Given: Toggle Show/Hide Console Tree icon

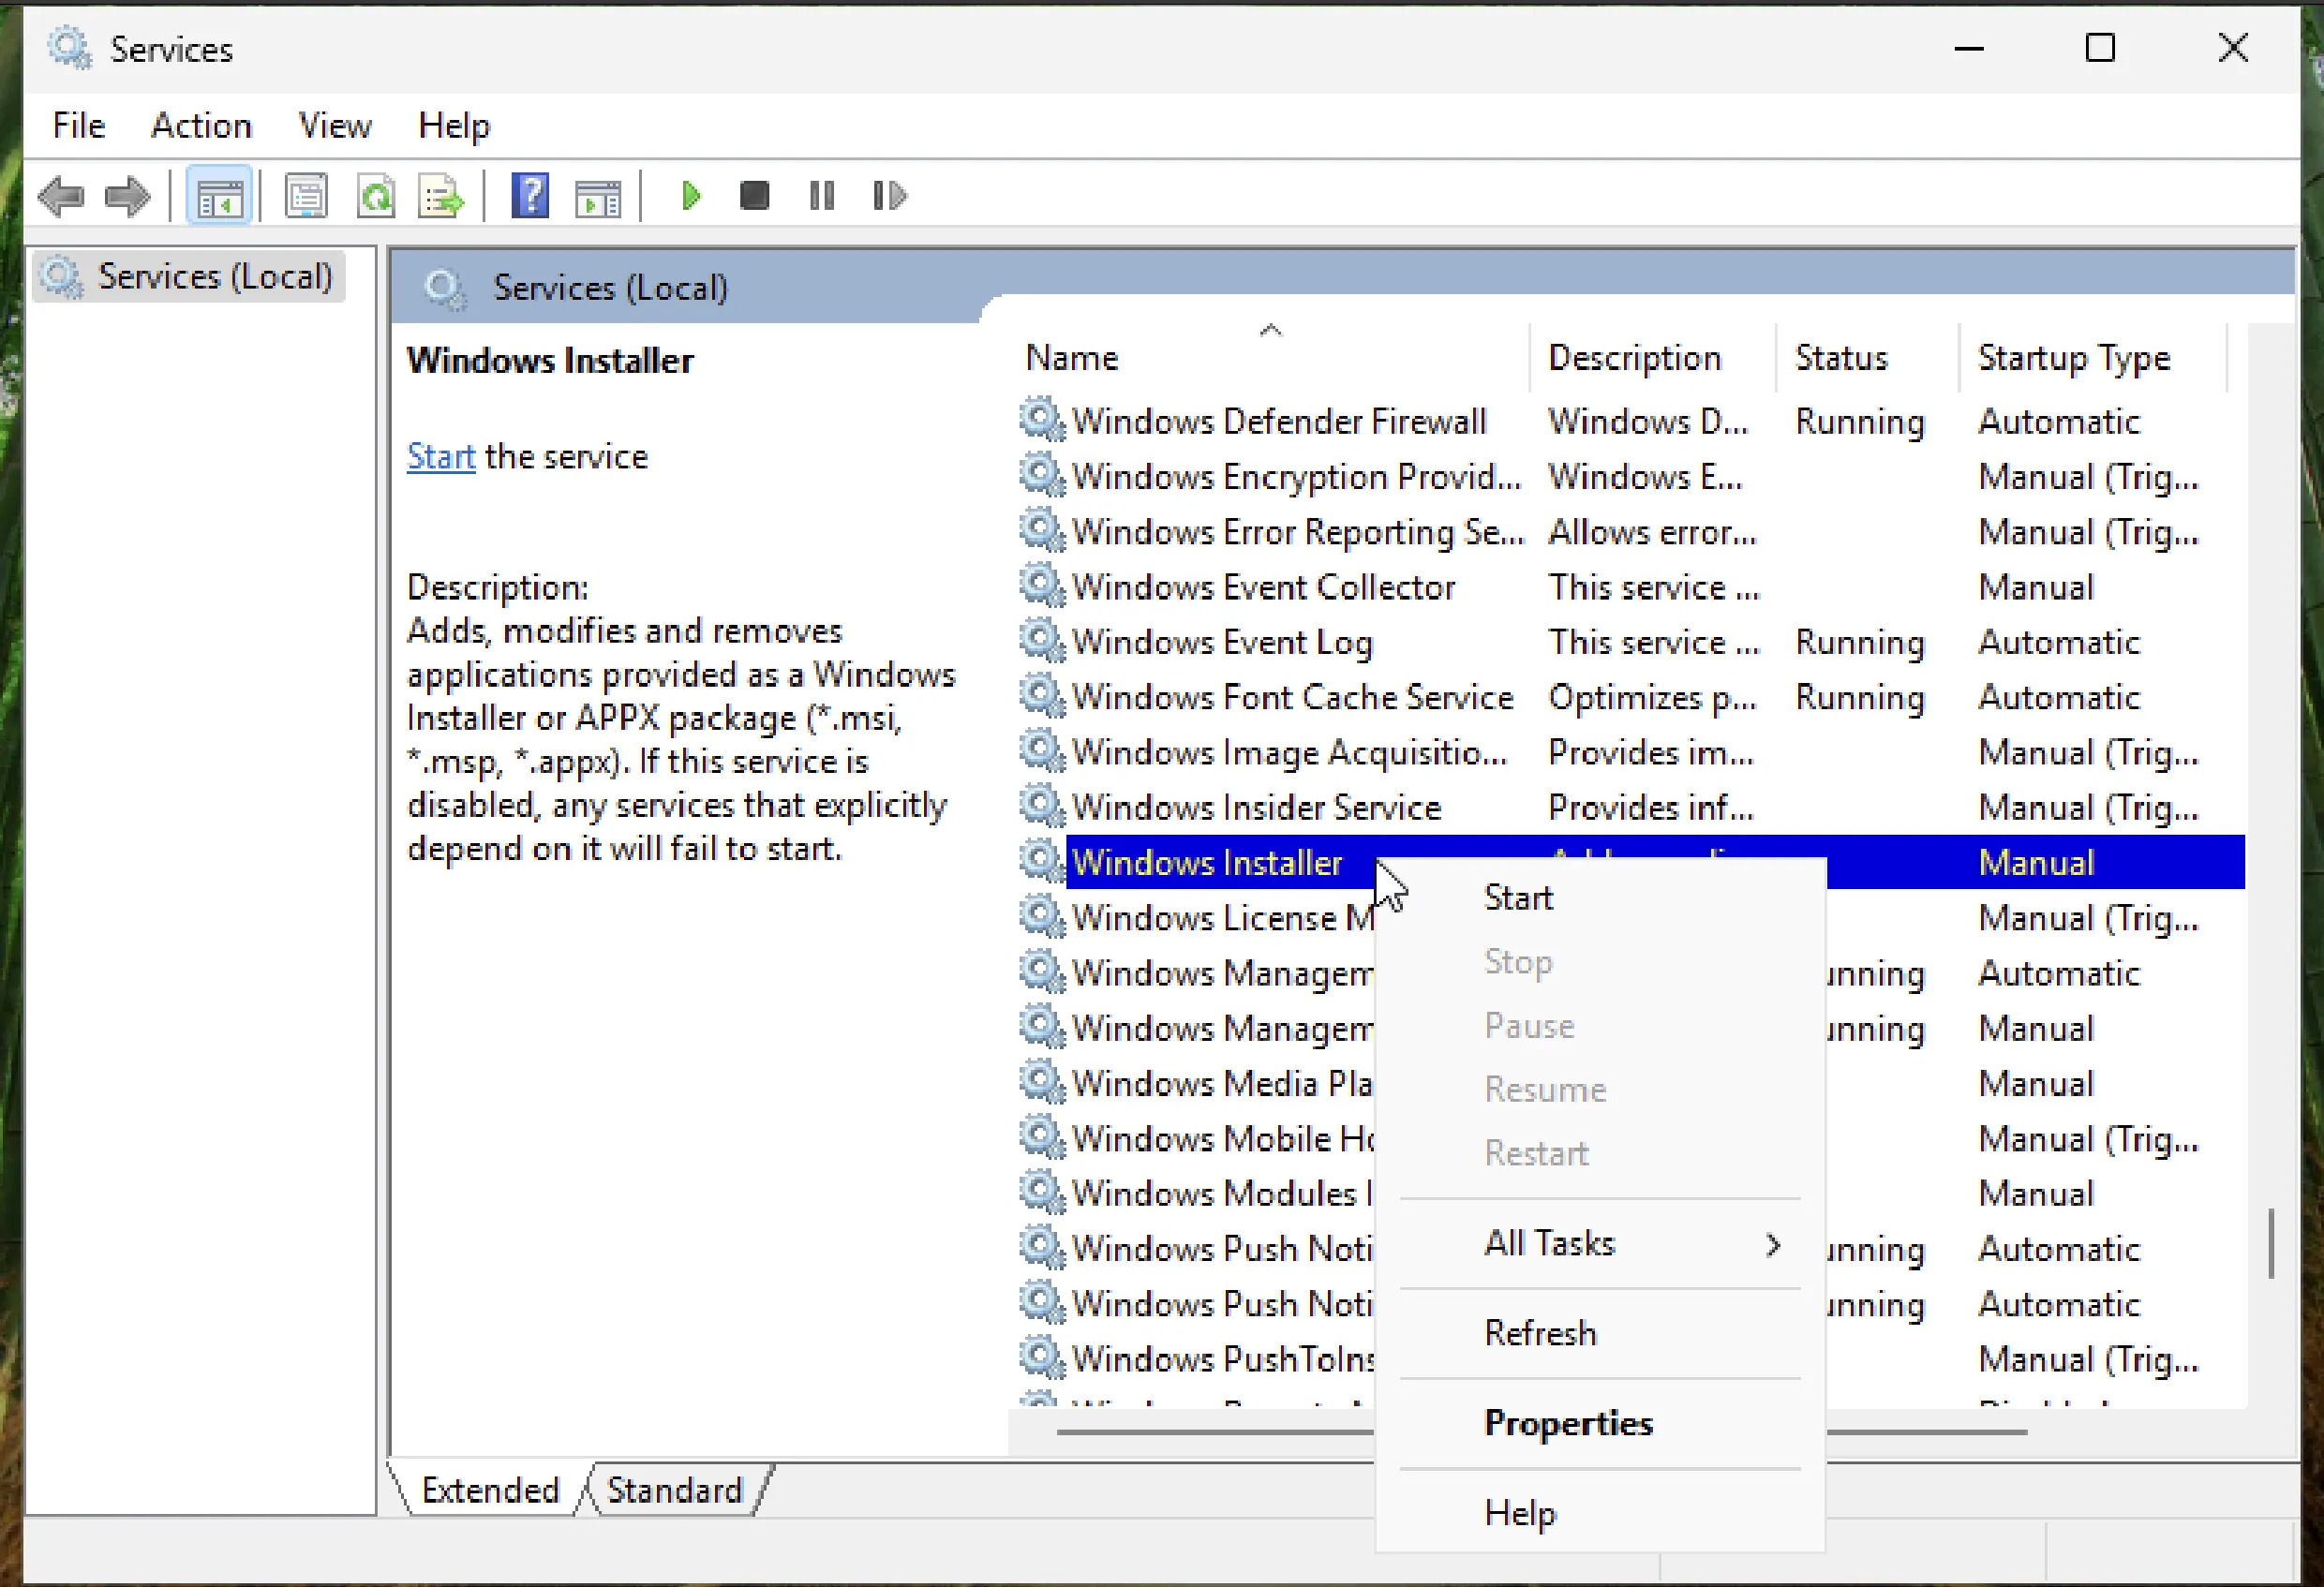Looking at the screenshot, I should click(x=219, y=196).
